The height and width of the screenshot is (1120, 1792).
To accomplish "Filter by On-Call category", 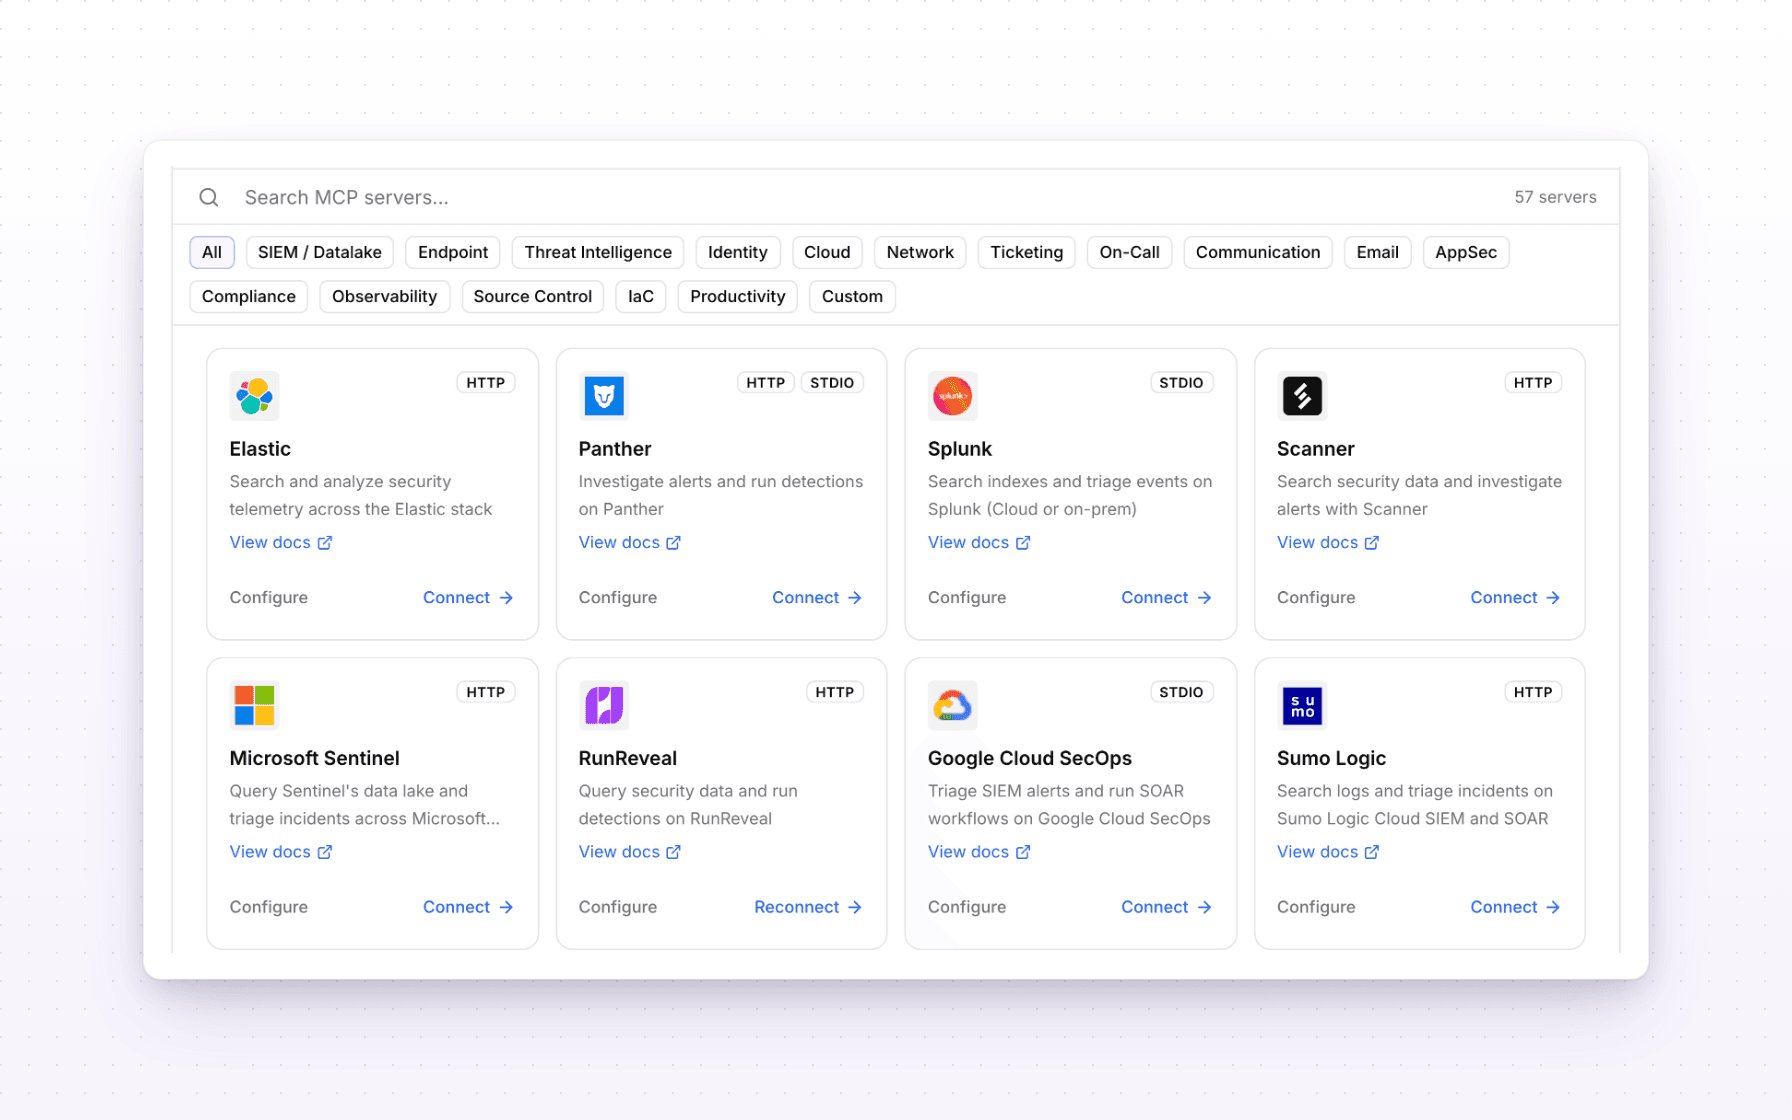I will pos(1130,252).
